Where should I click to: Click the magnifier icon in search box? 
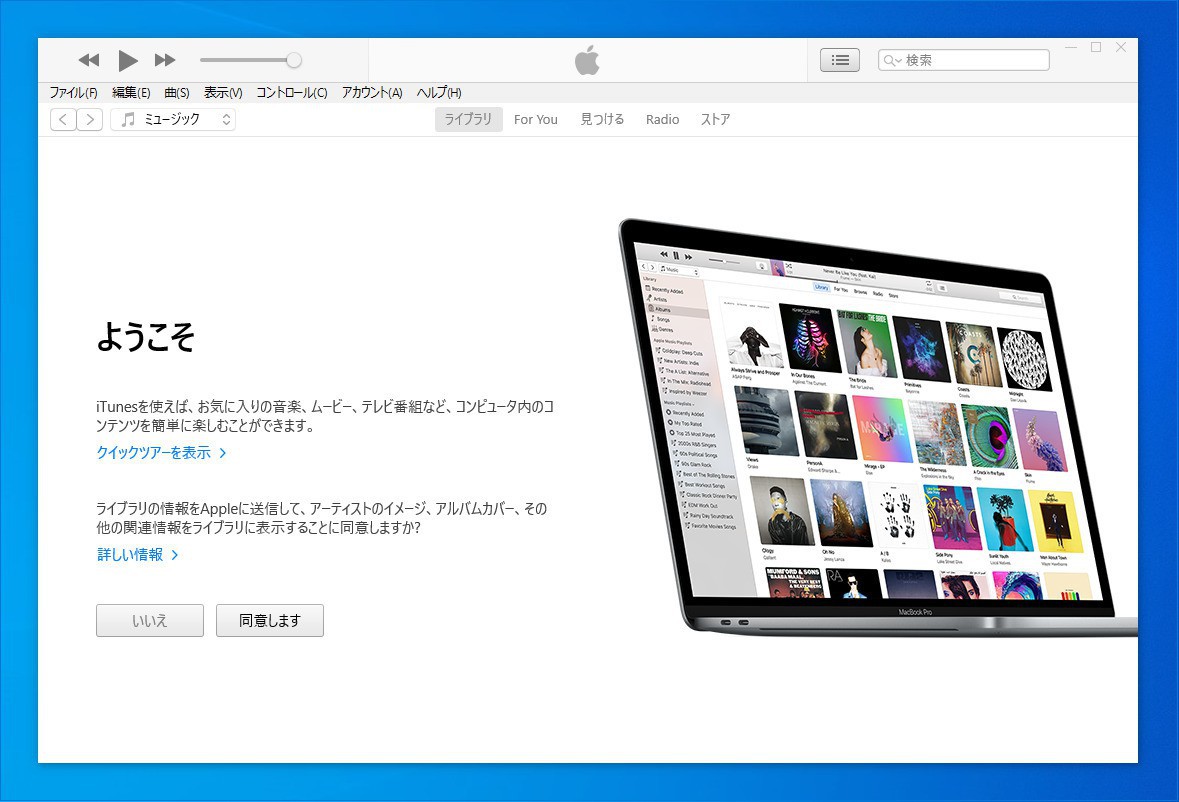(x=890, y=60)
